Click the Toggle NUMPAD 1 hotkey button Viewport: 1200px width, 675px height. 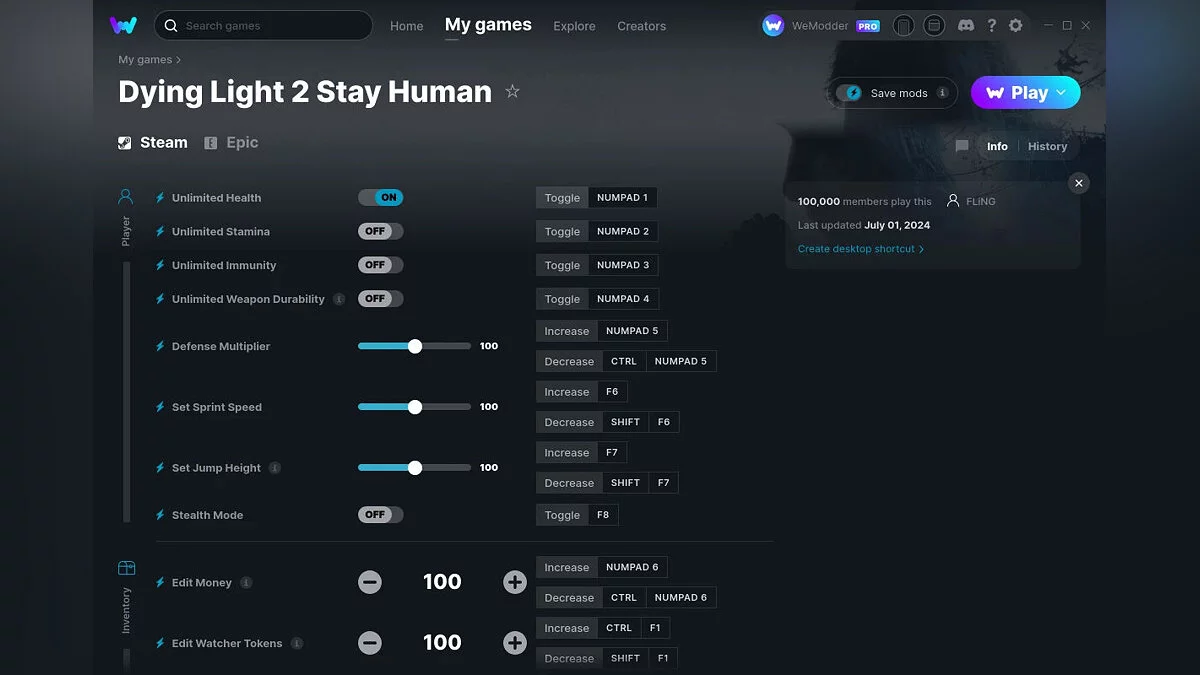click(596, 198)
